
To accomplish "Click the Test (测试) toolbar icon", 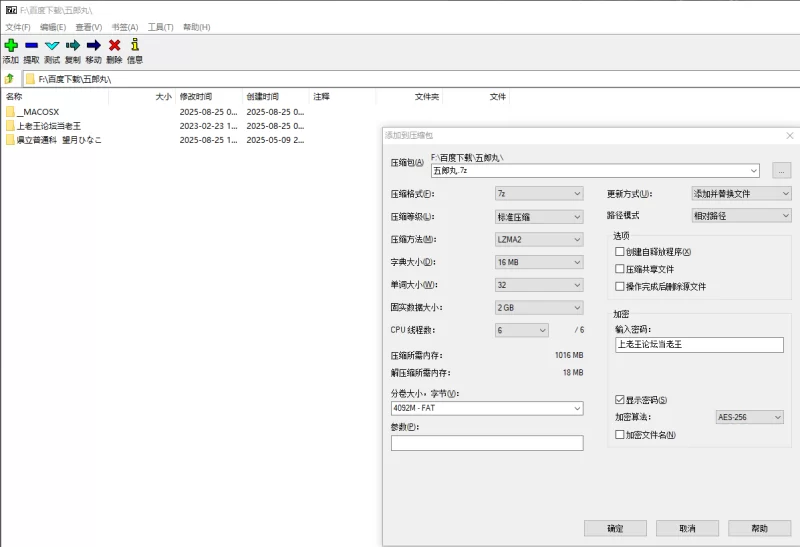I will click(x=52, y=45).
